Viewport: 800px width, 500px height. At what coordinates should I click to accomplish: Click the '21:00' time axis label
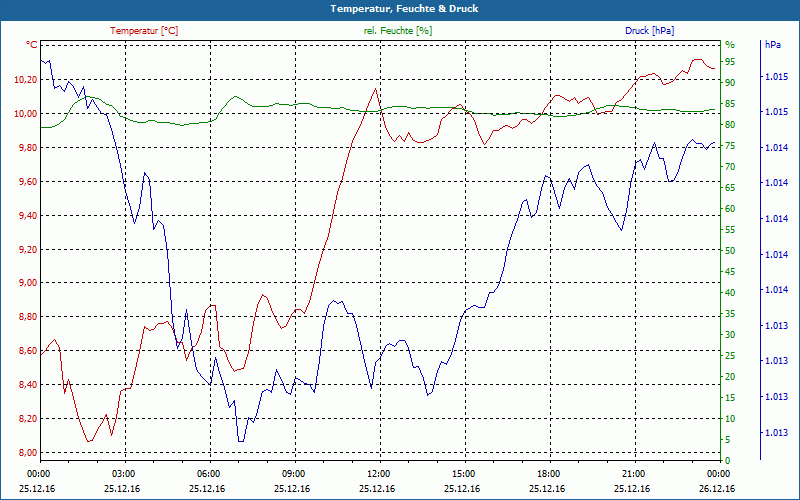click(x=633, y=473)
